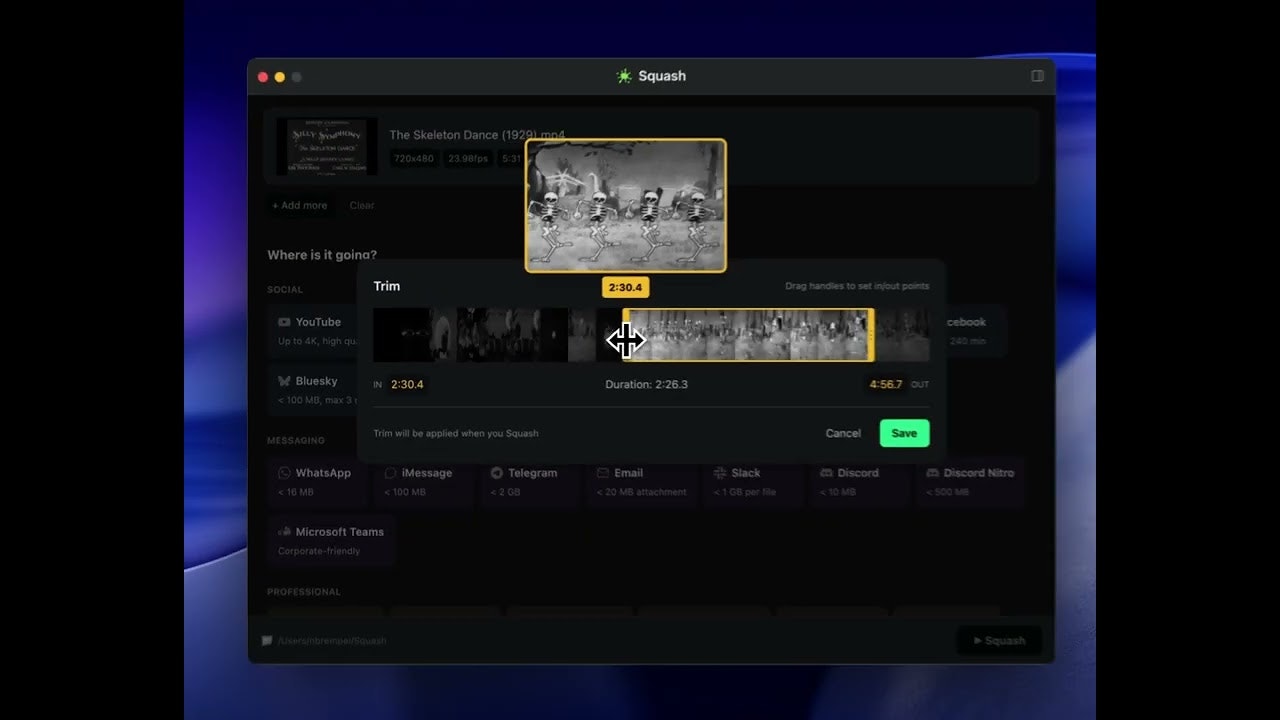Open the output folder path
The width and height of the screenshot is (1280, 720).
pos(332,640)
